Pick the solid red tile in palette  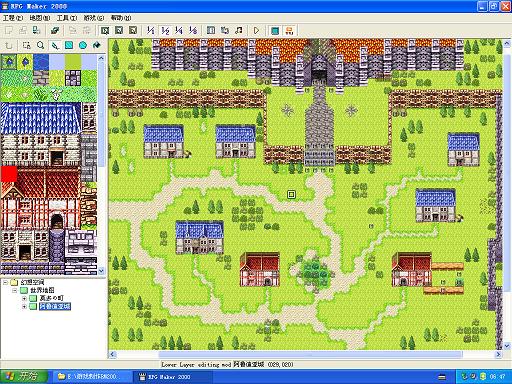[x=9, y=175]
